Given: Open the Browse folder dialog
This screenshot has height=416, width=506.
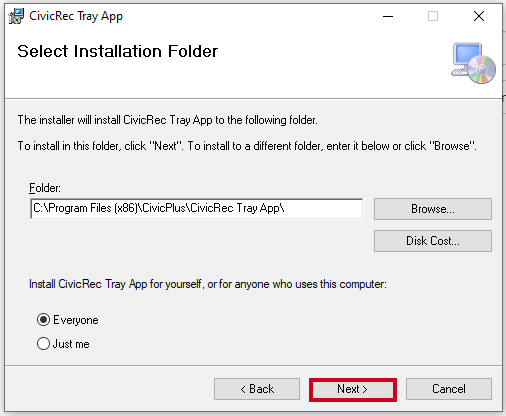Looking at the screenshot, I should [x=433, y=209].
